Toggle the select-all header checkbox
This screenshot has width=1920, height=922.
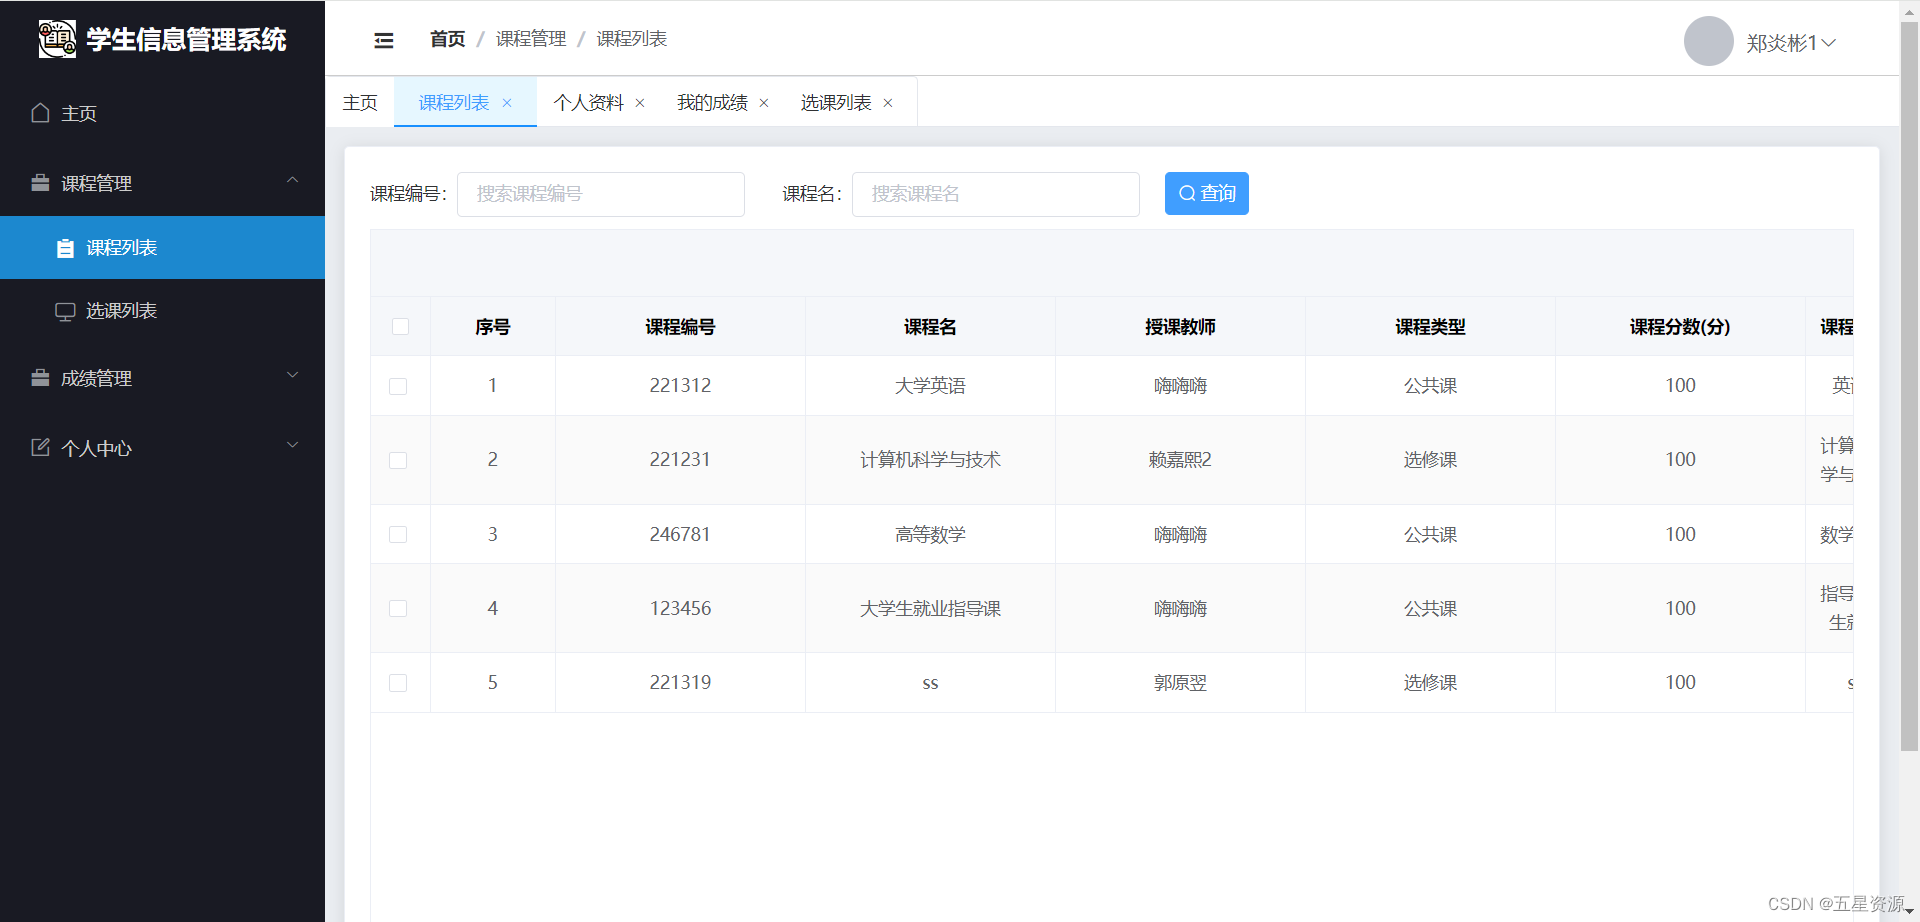[401, 327]
